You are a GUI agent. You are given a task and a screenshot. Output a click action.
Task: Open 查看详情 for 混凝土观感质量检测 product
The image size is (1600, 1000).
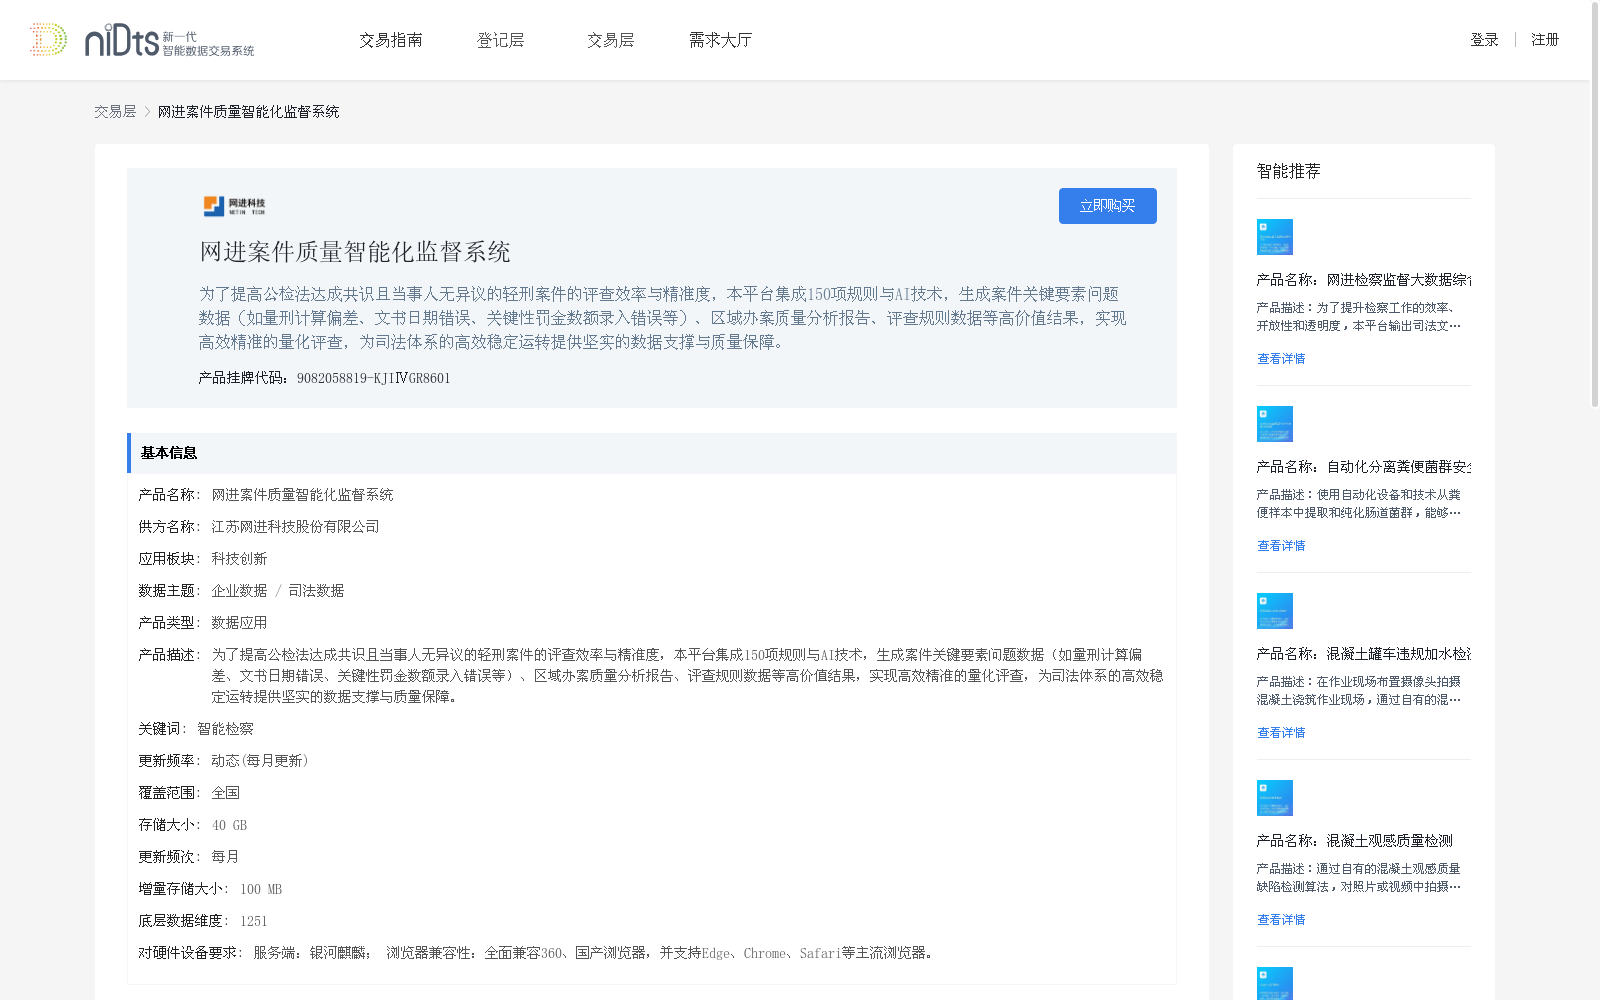(1281, 920)
